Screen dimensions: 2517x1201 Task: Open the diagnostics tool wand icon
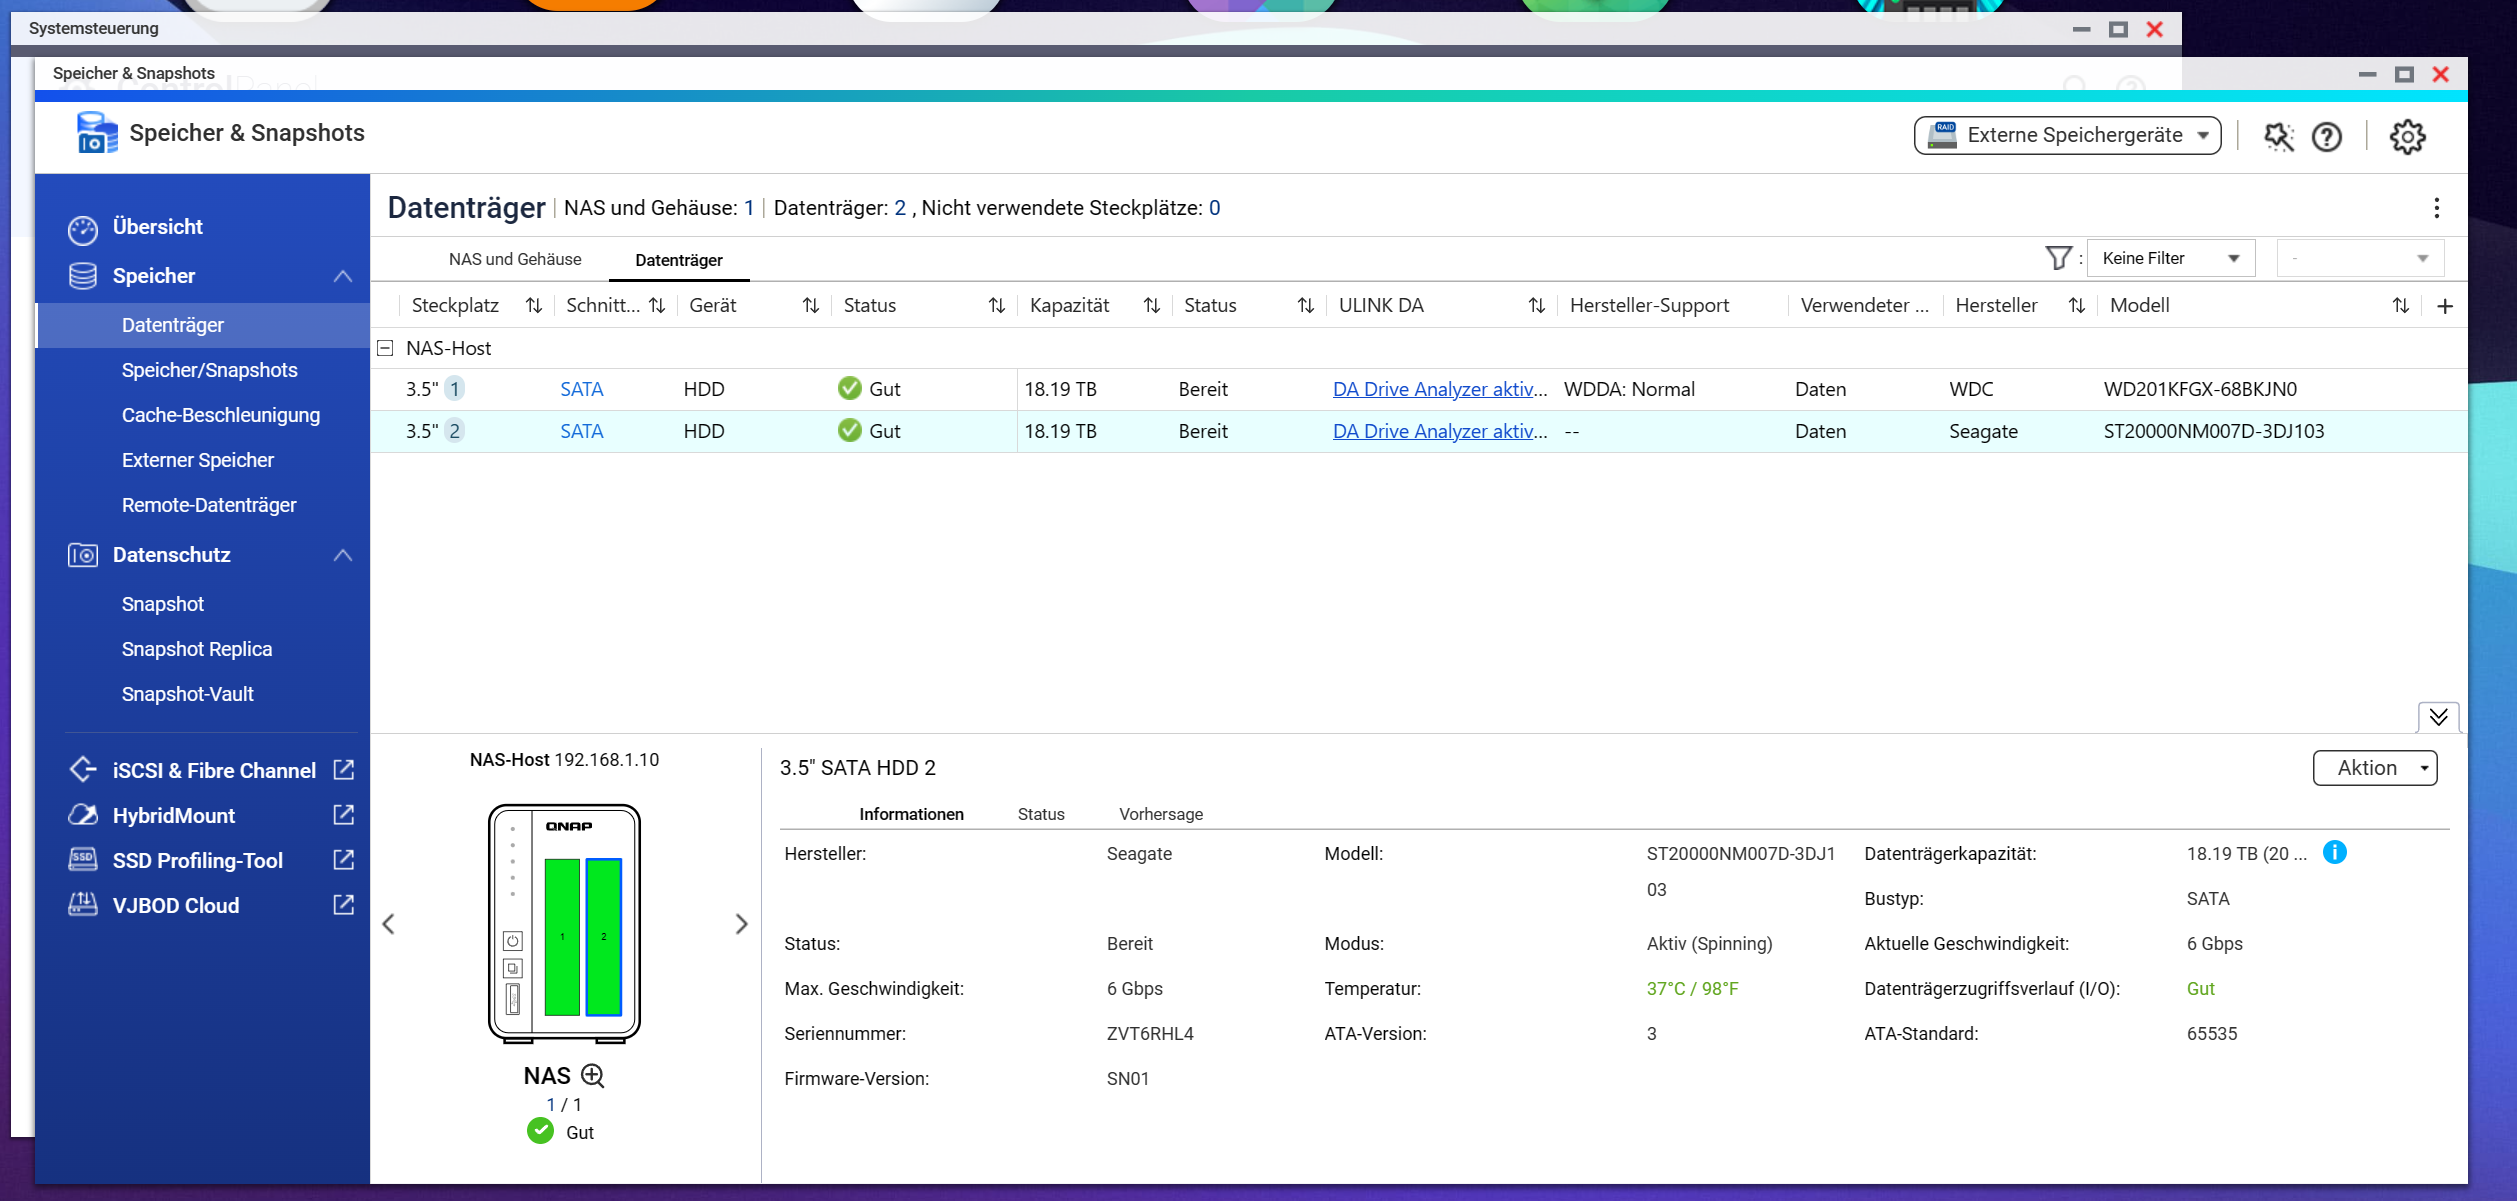coord(2278,136)
